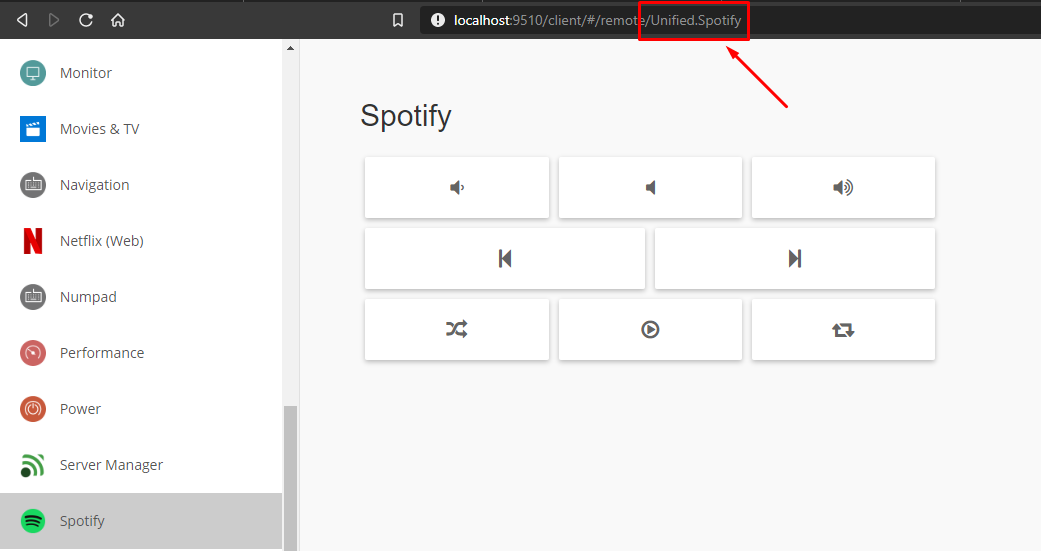
Task: Select the Movies & TV label
Action: [x=100, y=129]
